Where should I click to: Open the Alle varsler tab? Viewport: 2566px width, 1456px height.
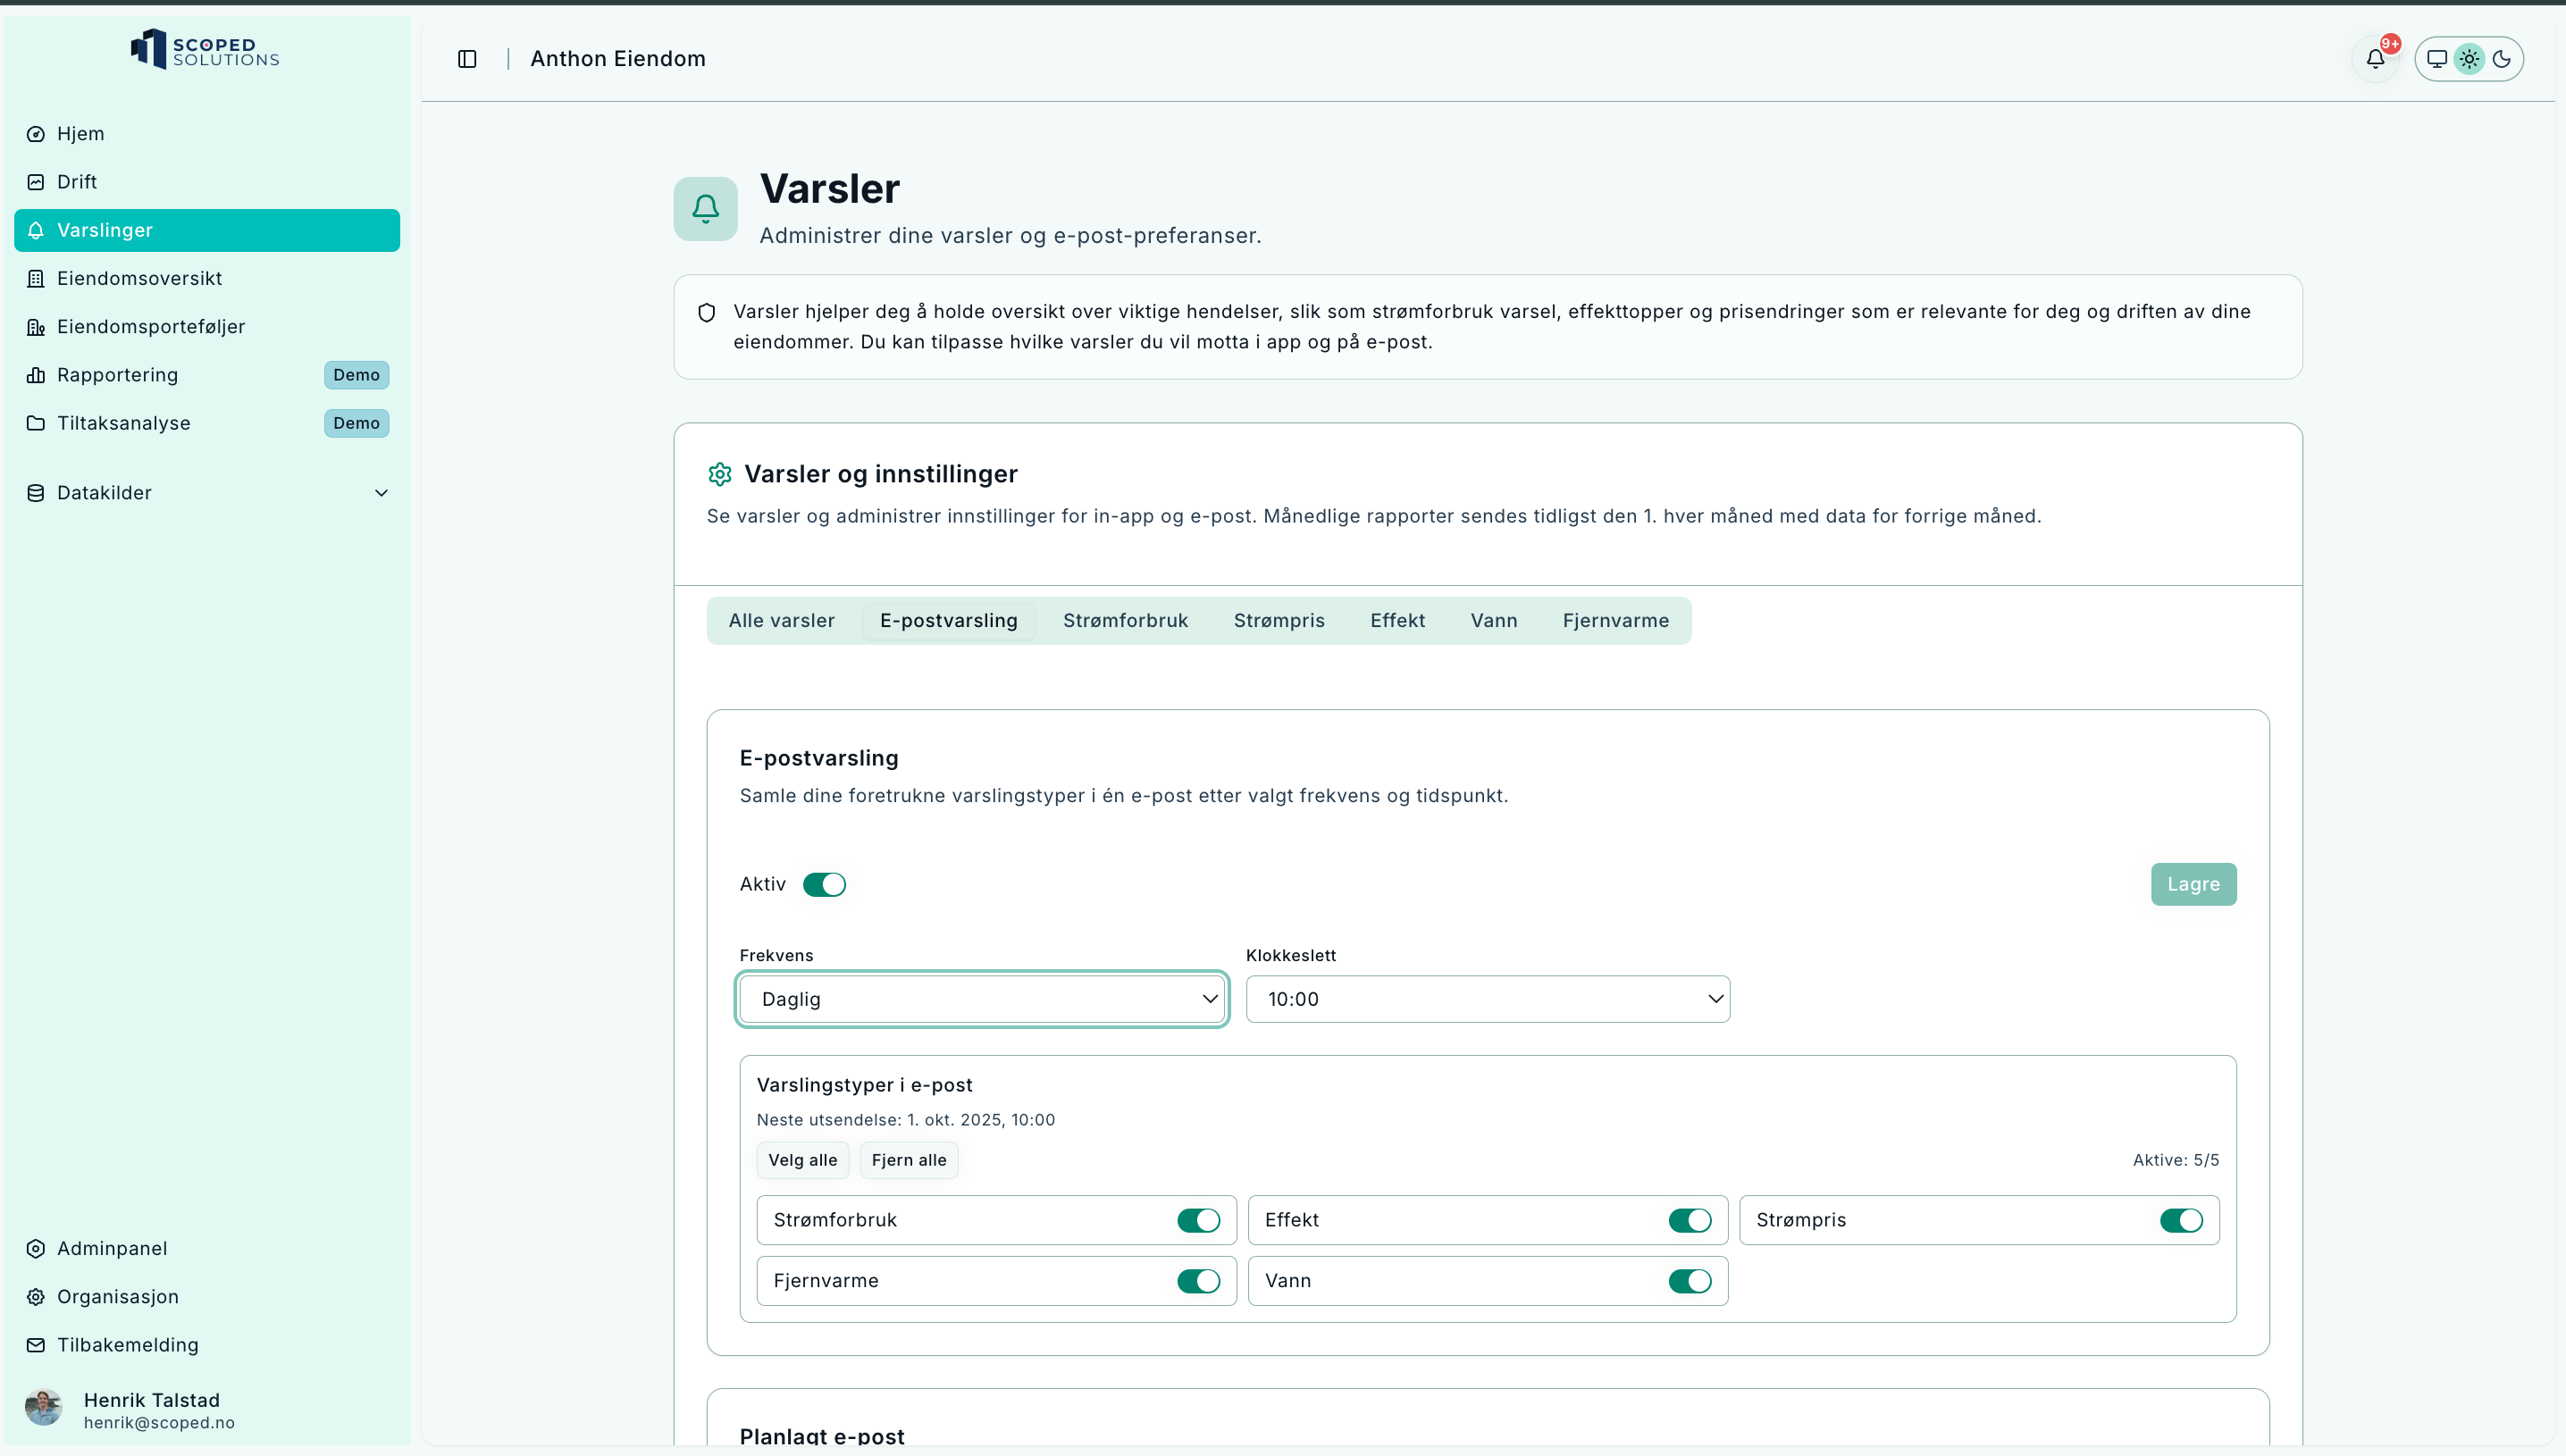pyautogui.click(x=781, y=621)
